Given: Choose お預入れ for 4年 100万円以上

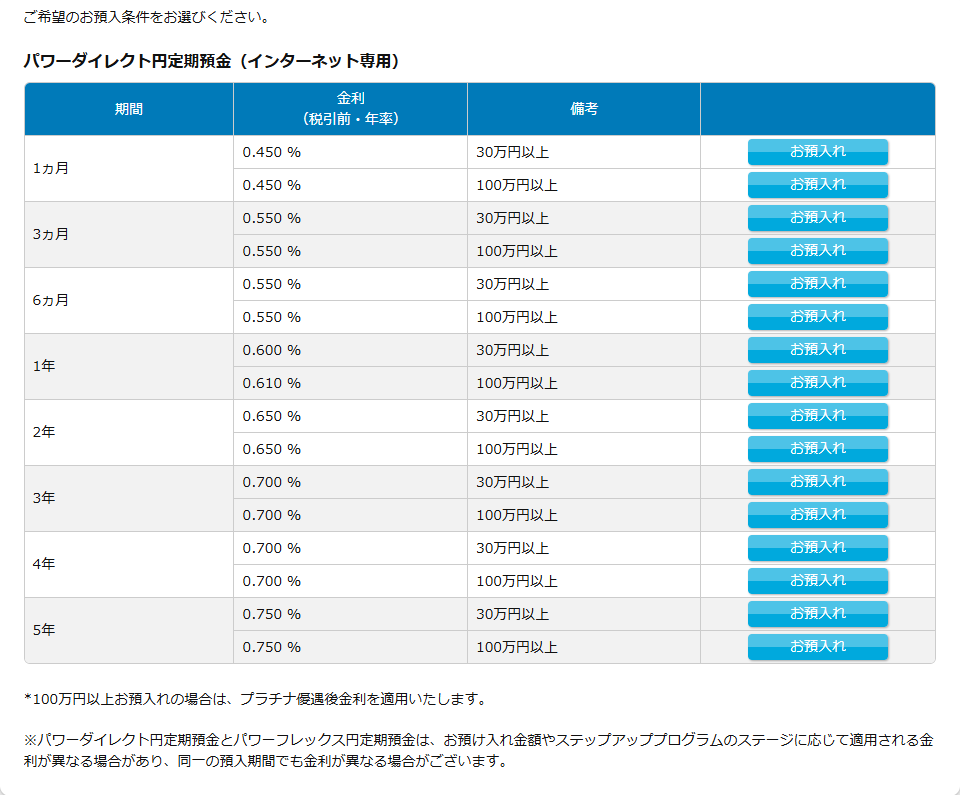Looking at the screenshot, I should point(817,581).
